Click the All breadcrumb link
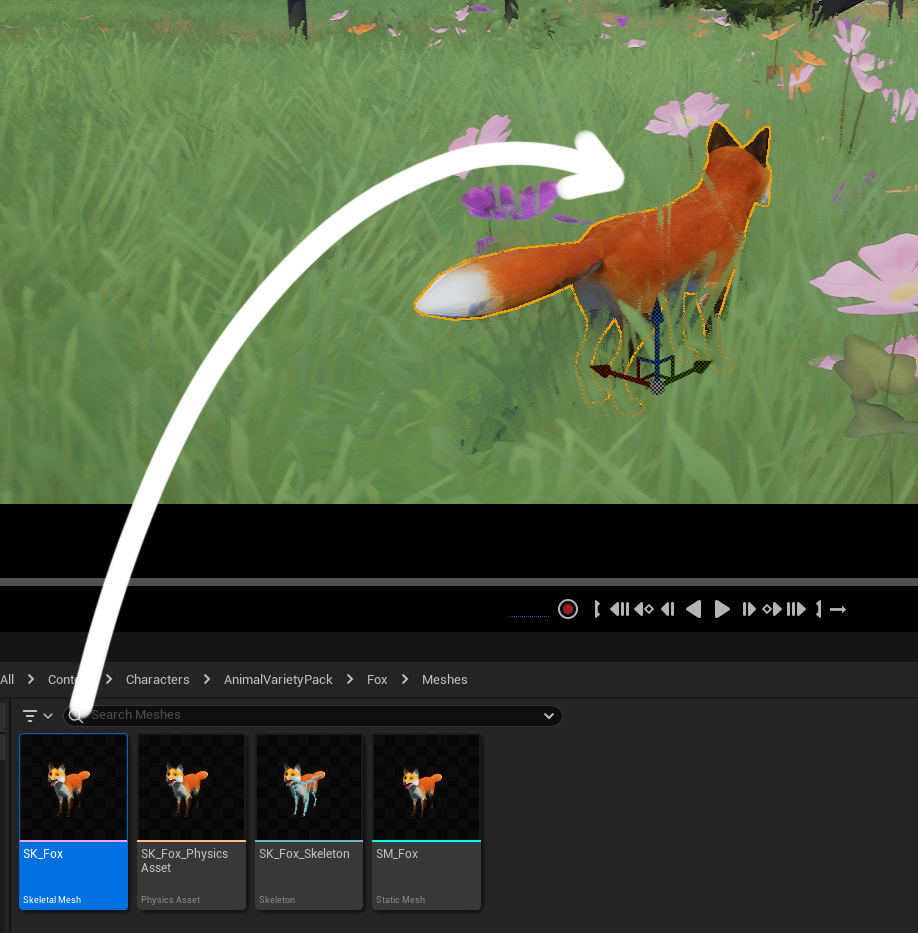This screenshot has width=918, height=933. (6, 679)
